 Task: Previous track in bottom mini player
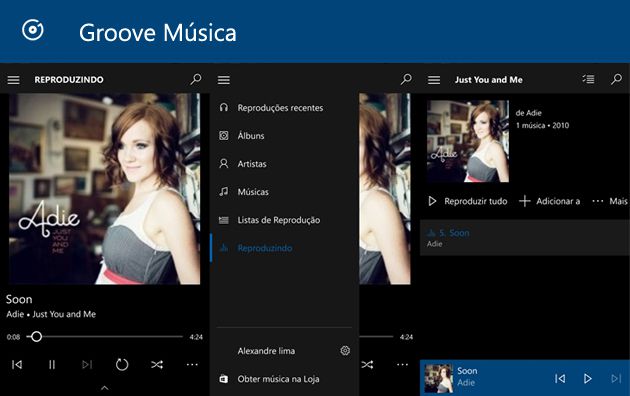[x=560, y=378]
